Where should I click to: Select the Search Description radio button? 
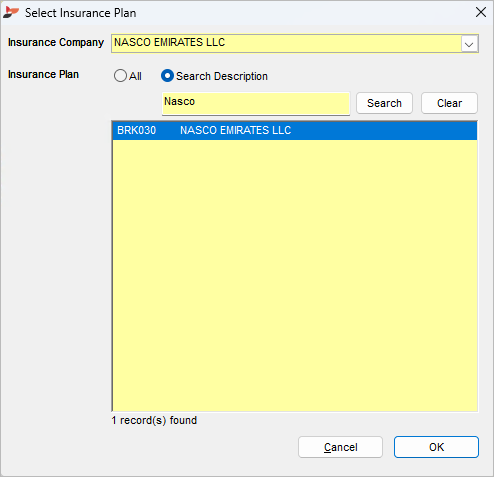pyautogui.click(x=167, y=76)
